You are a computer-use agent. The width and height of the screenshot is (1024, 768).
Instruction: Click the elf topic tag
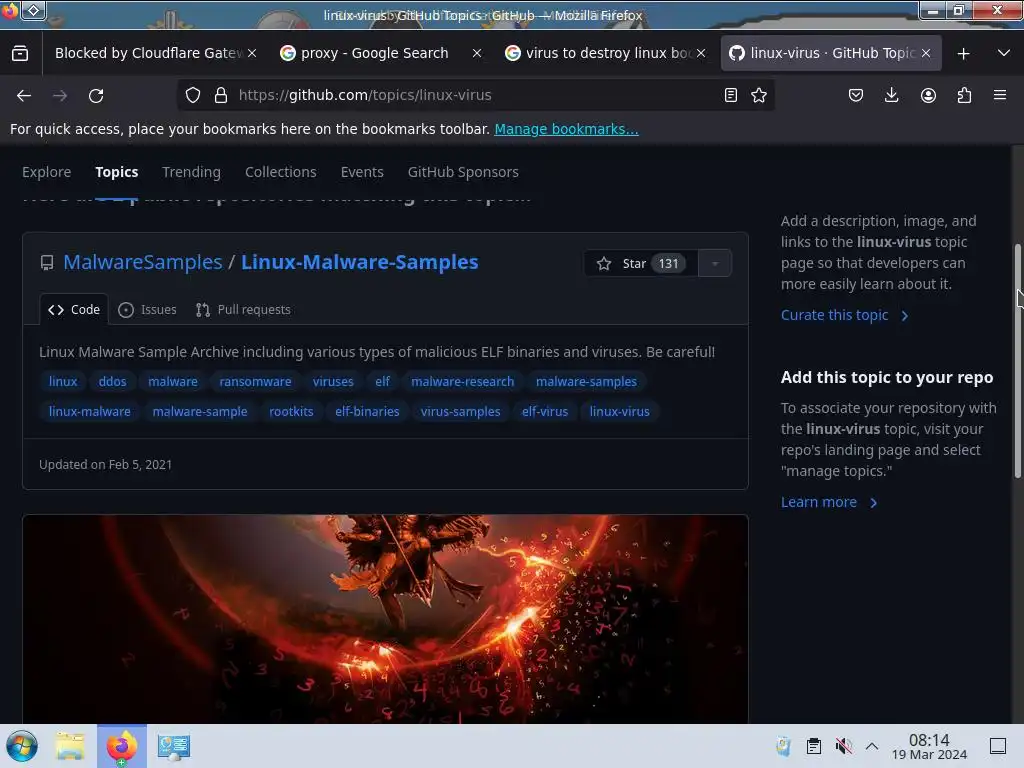click(383, 381)
